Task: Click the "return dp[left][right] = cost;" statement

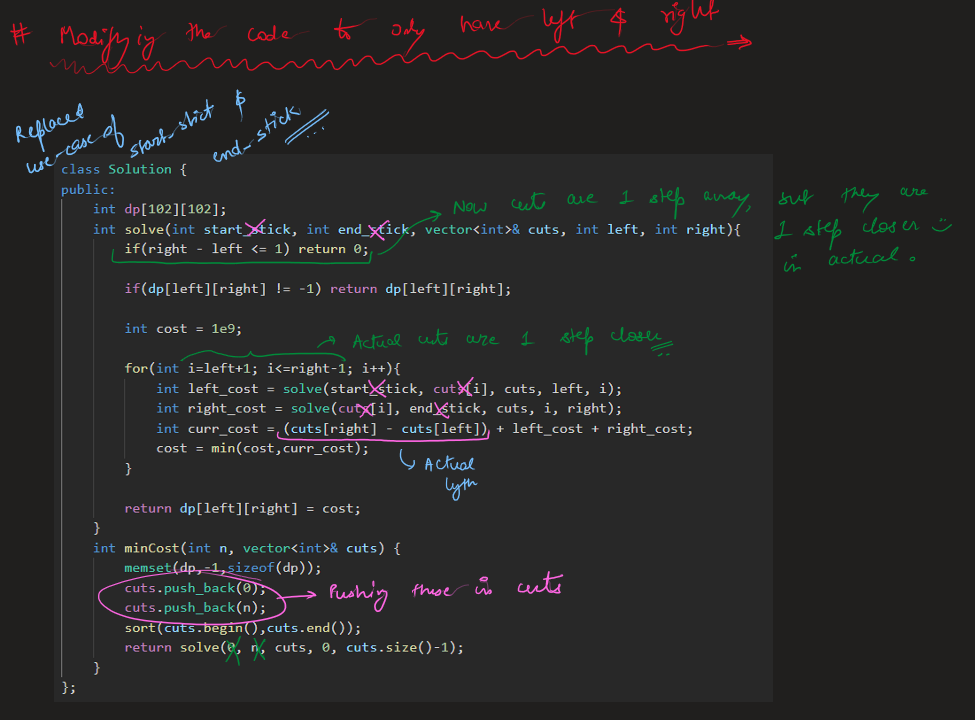Action: [242, 508]
